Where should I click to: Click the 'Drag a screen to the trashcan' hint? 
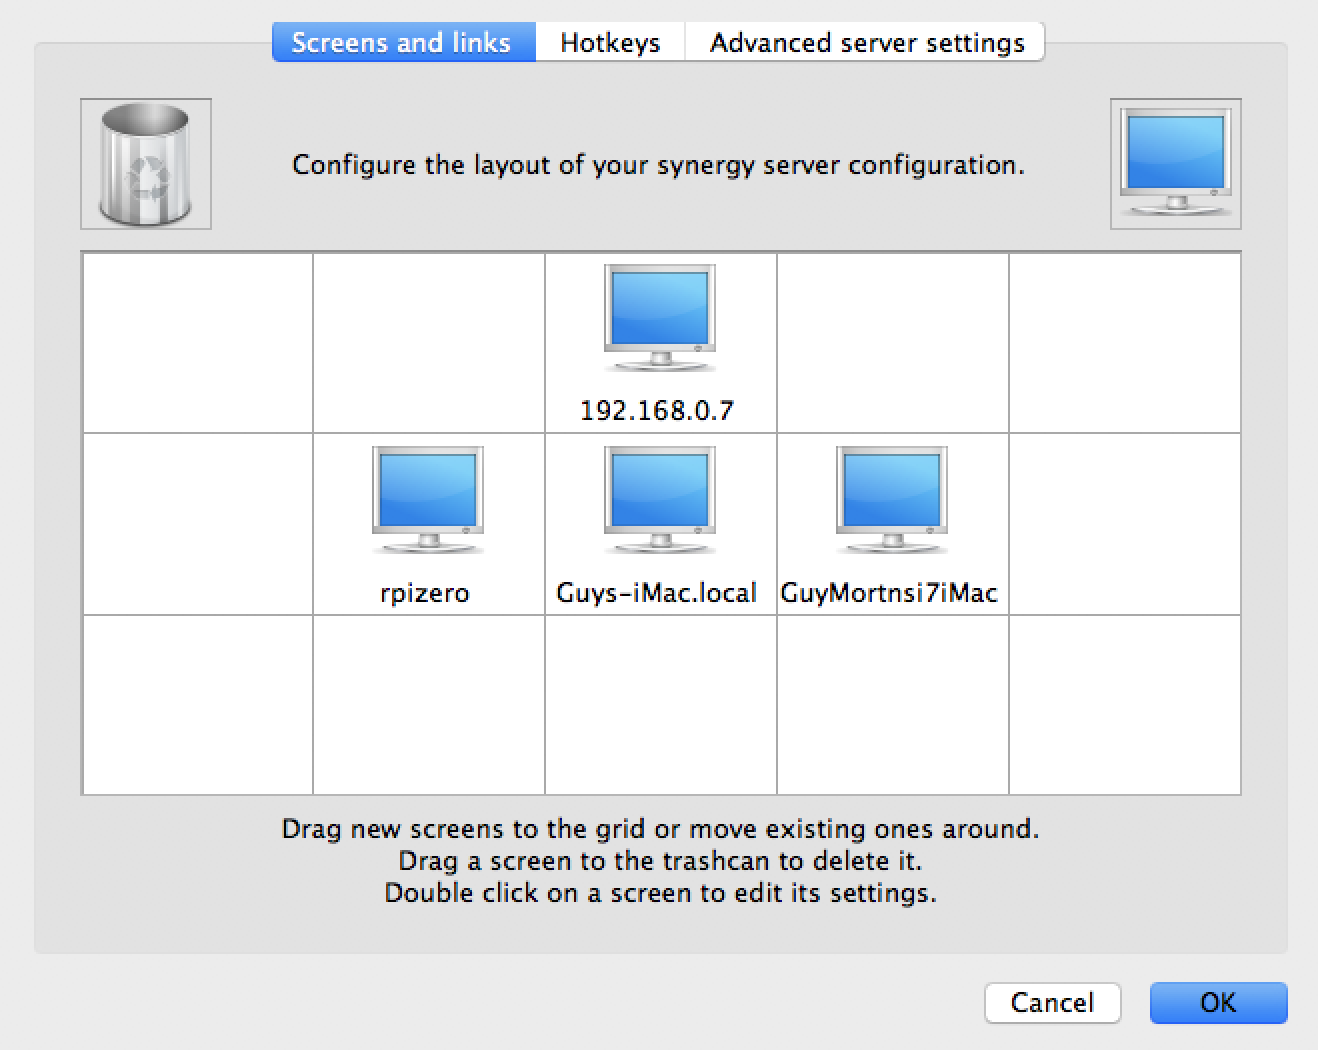point(660,861)
